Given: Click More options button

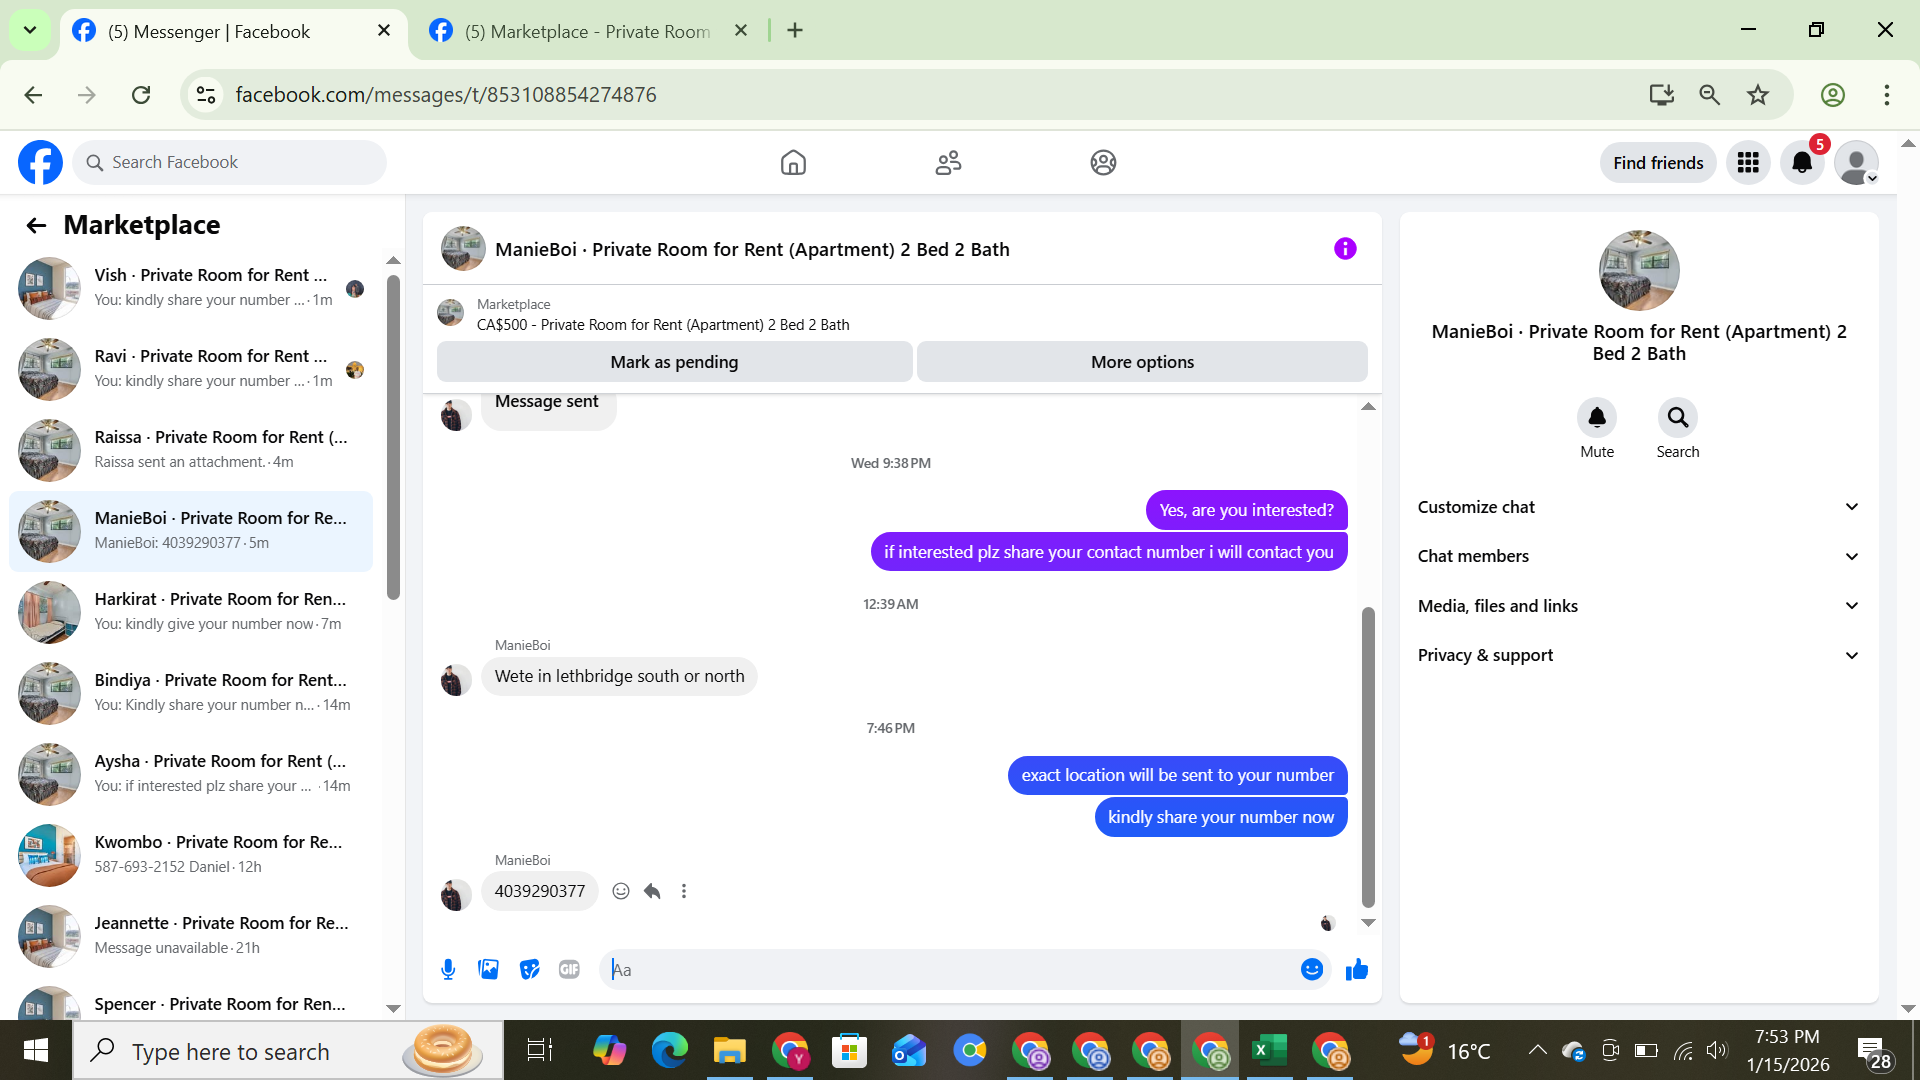Looking at the screenshot, I should tap(1142, 362).
